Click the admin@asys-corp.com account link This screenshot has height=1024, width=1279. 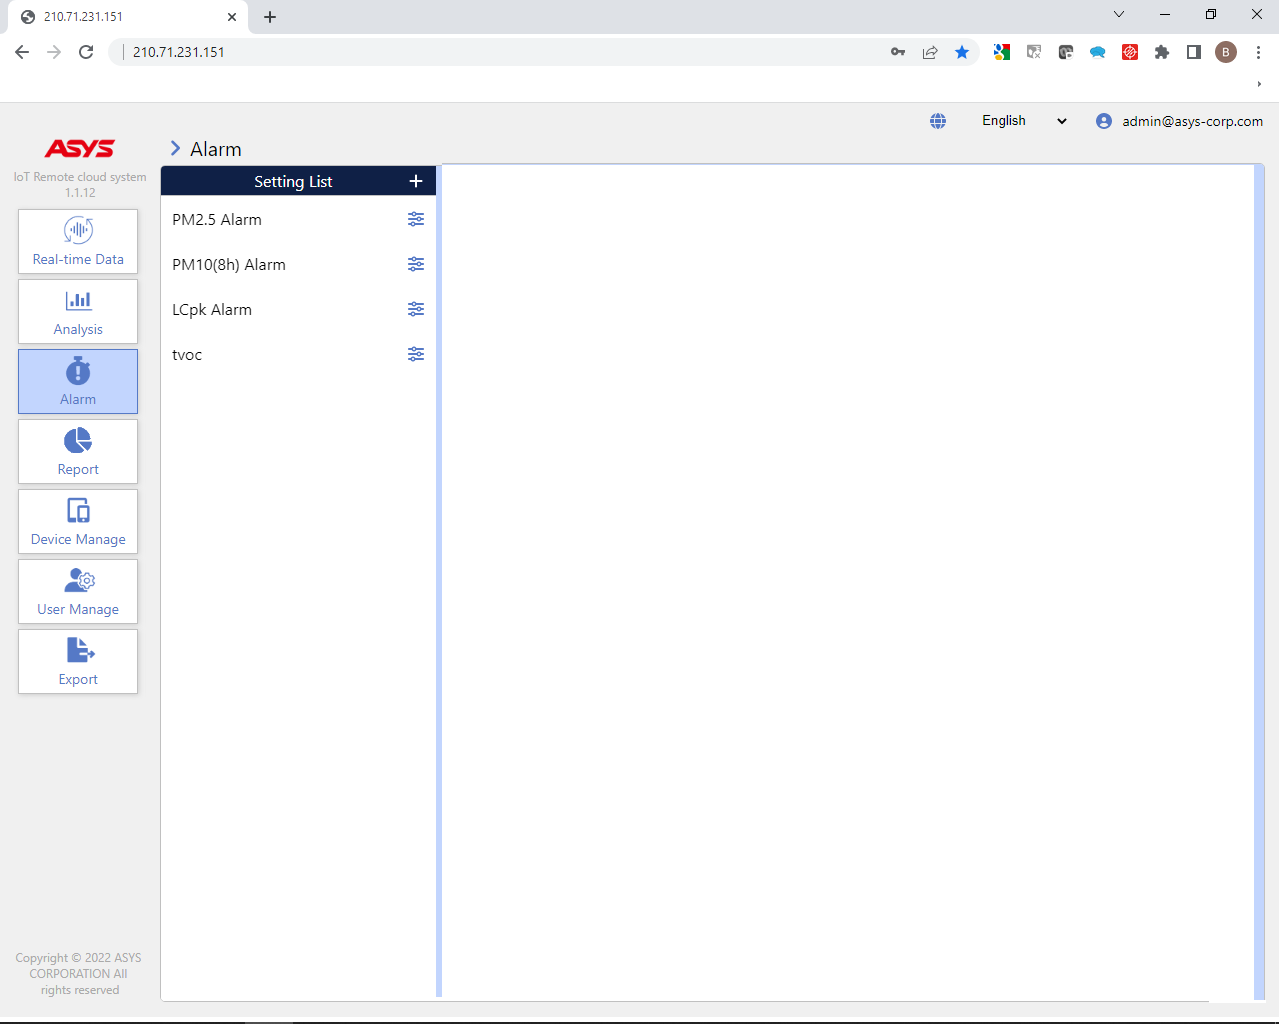tap(1192, 121)
